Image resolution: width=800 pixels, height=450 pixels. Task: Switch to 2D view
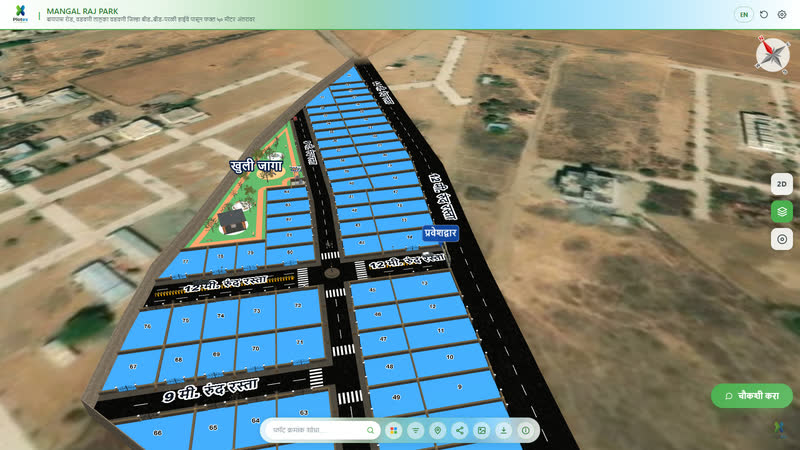[x=782, y=184]
